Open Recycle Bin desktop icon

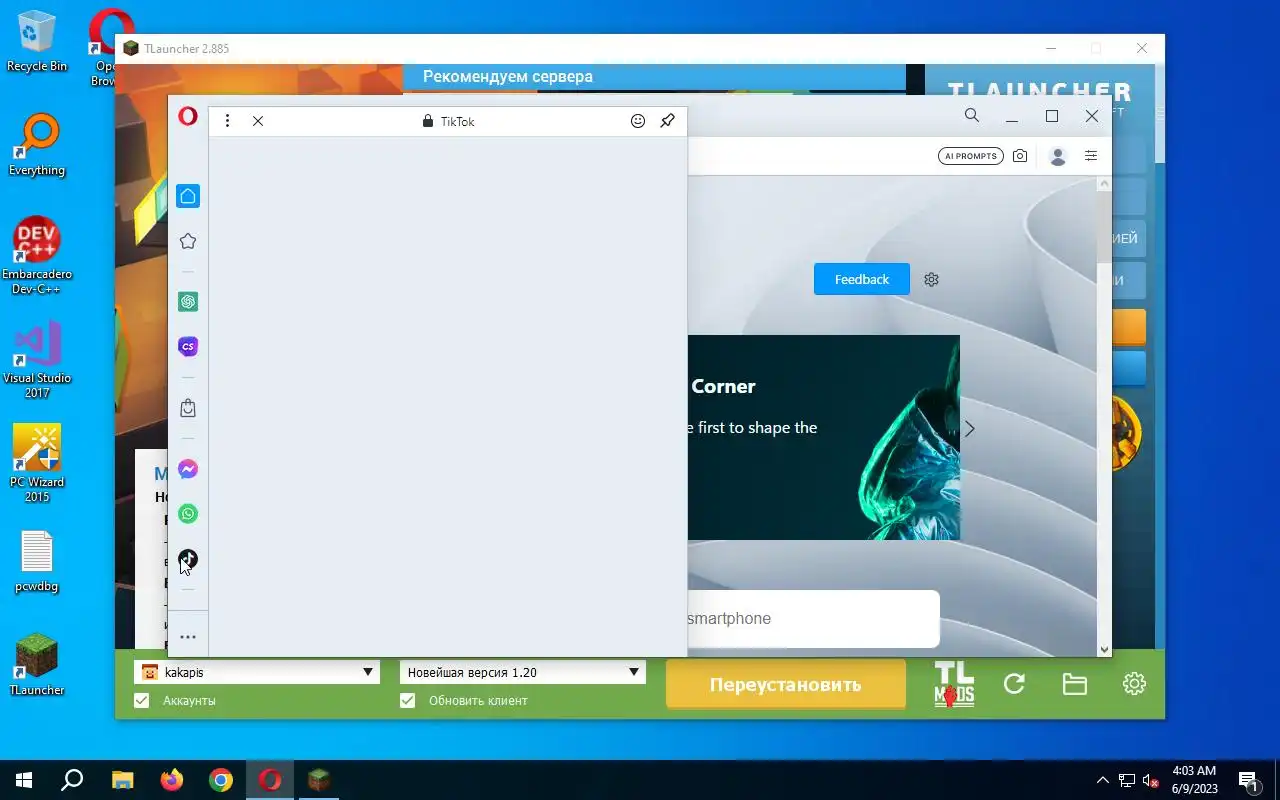[x=37, y=41]
